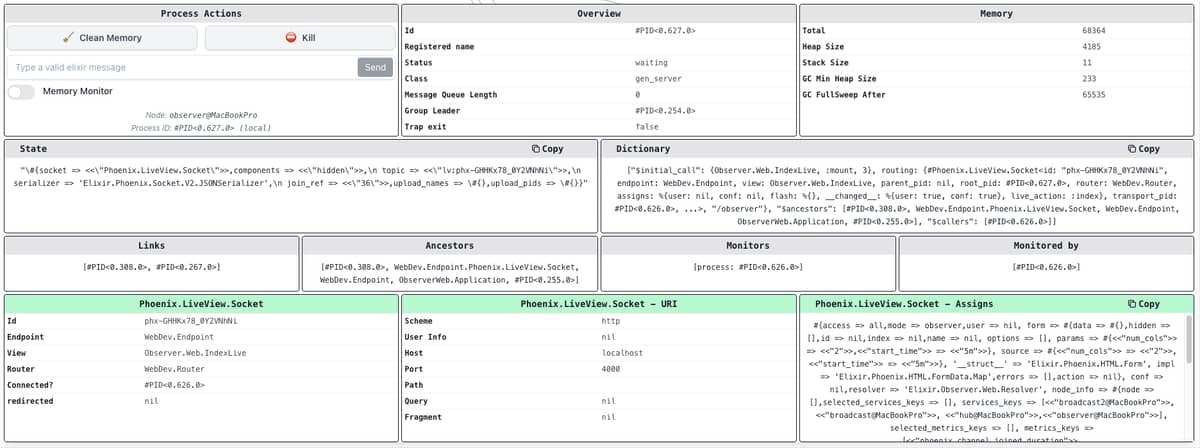Click the elixir message input field
Screen dimensions: 1200x448
180,67
